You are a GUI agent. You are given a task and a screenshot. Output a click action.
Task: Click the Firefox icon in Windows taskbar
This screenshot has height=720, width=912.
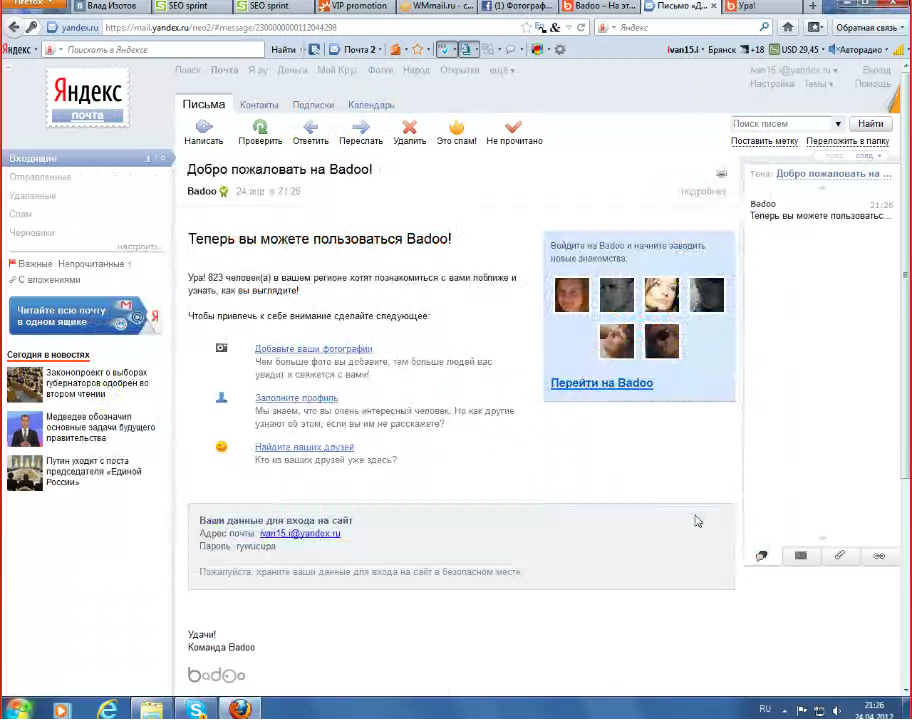pyautogui.click(x=240, y=709)
